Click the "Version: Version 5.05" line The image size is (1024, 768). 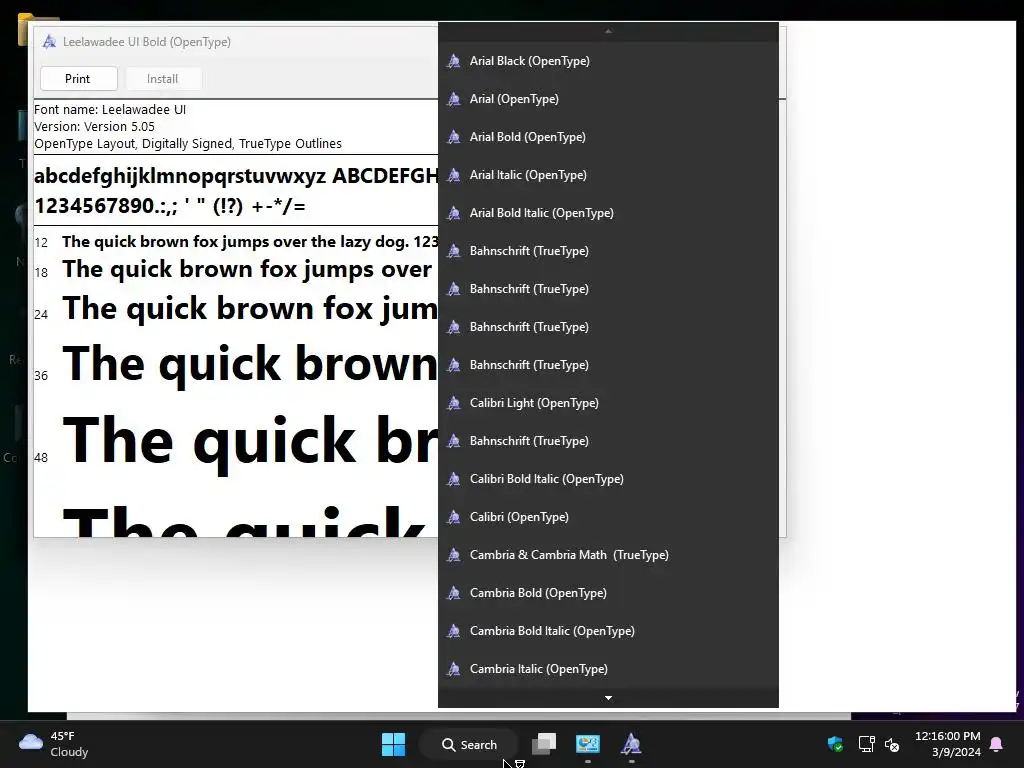click(95, 127)
